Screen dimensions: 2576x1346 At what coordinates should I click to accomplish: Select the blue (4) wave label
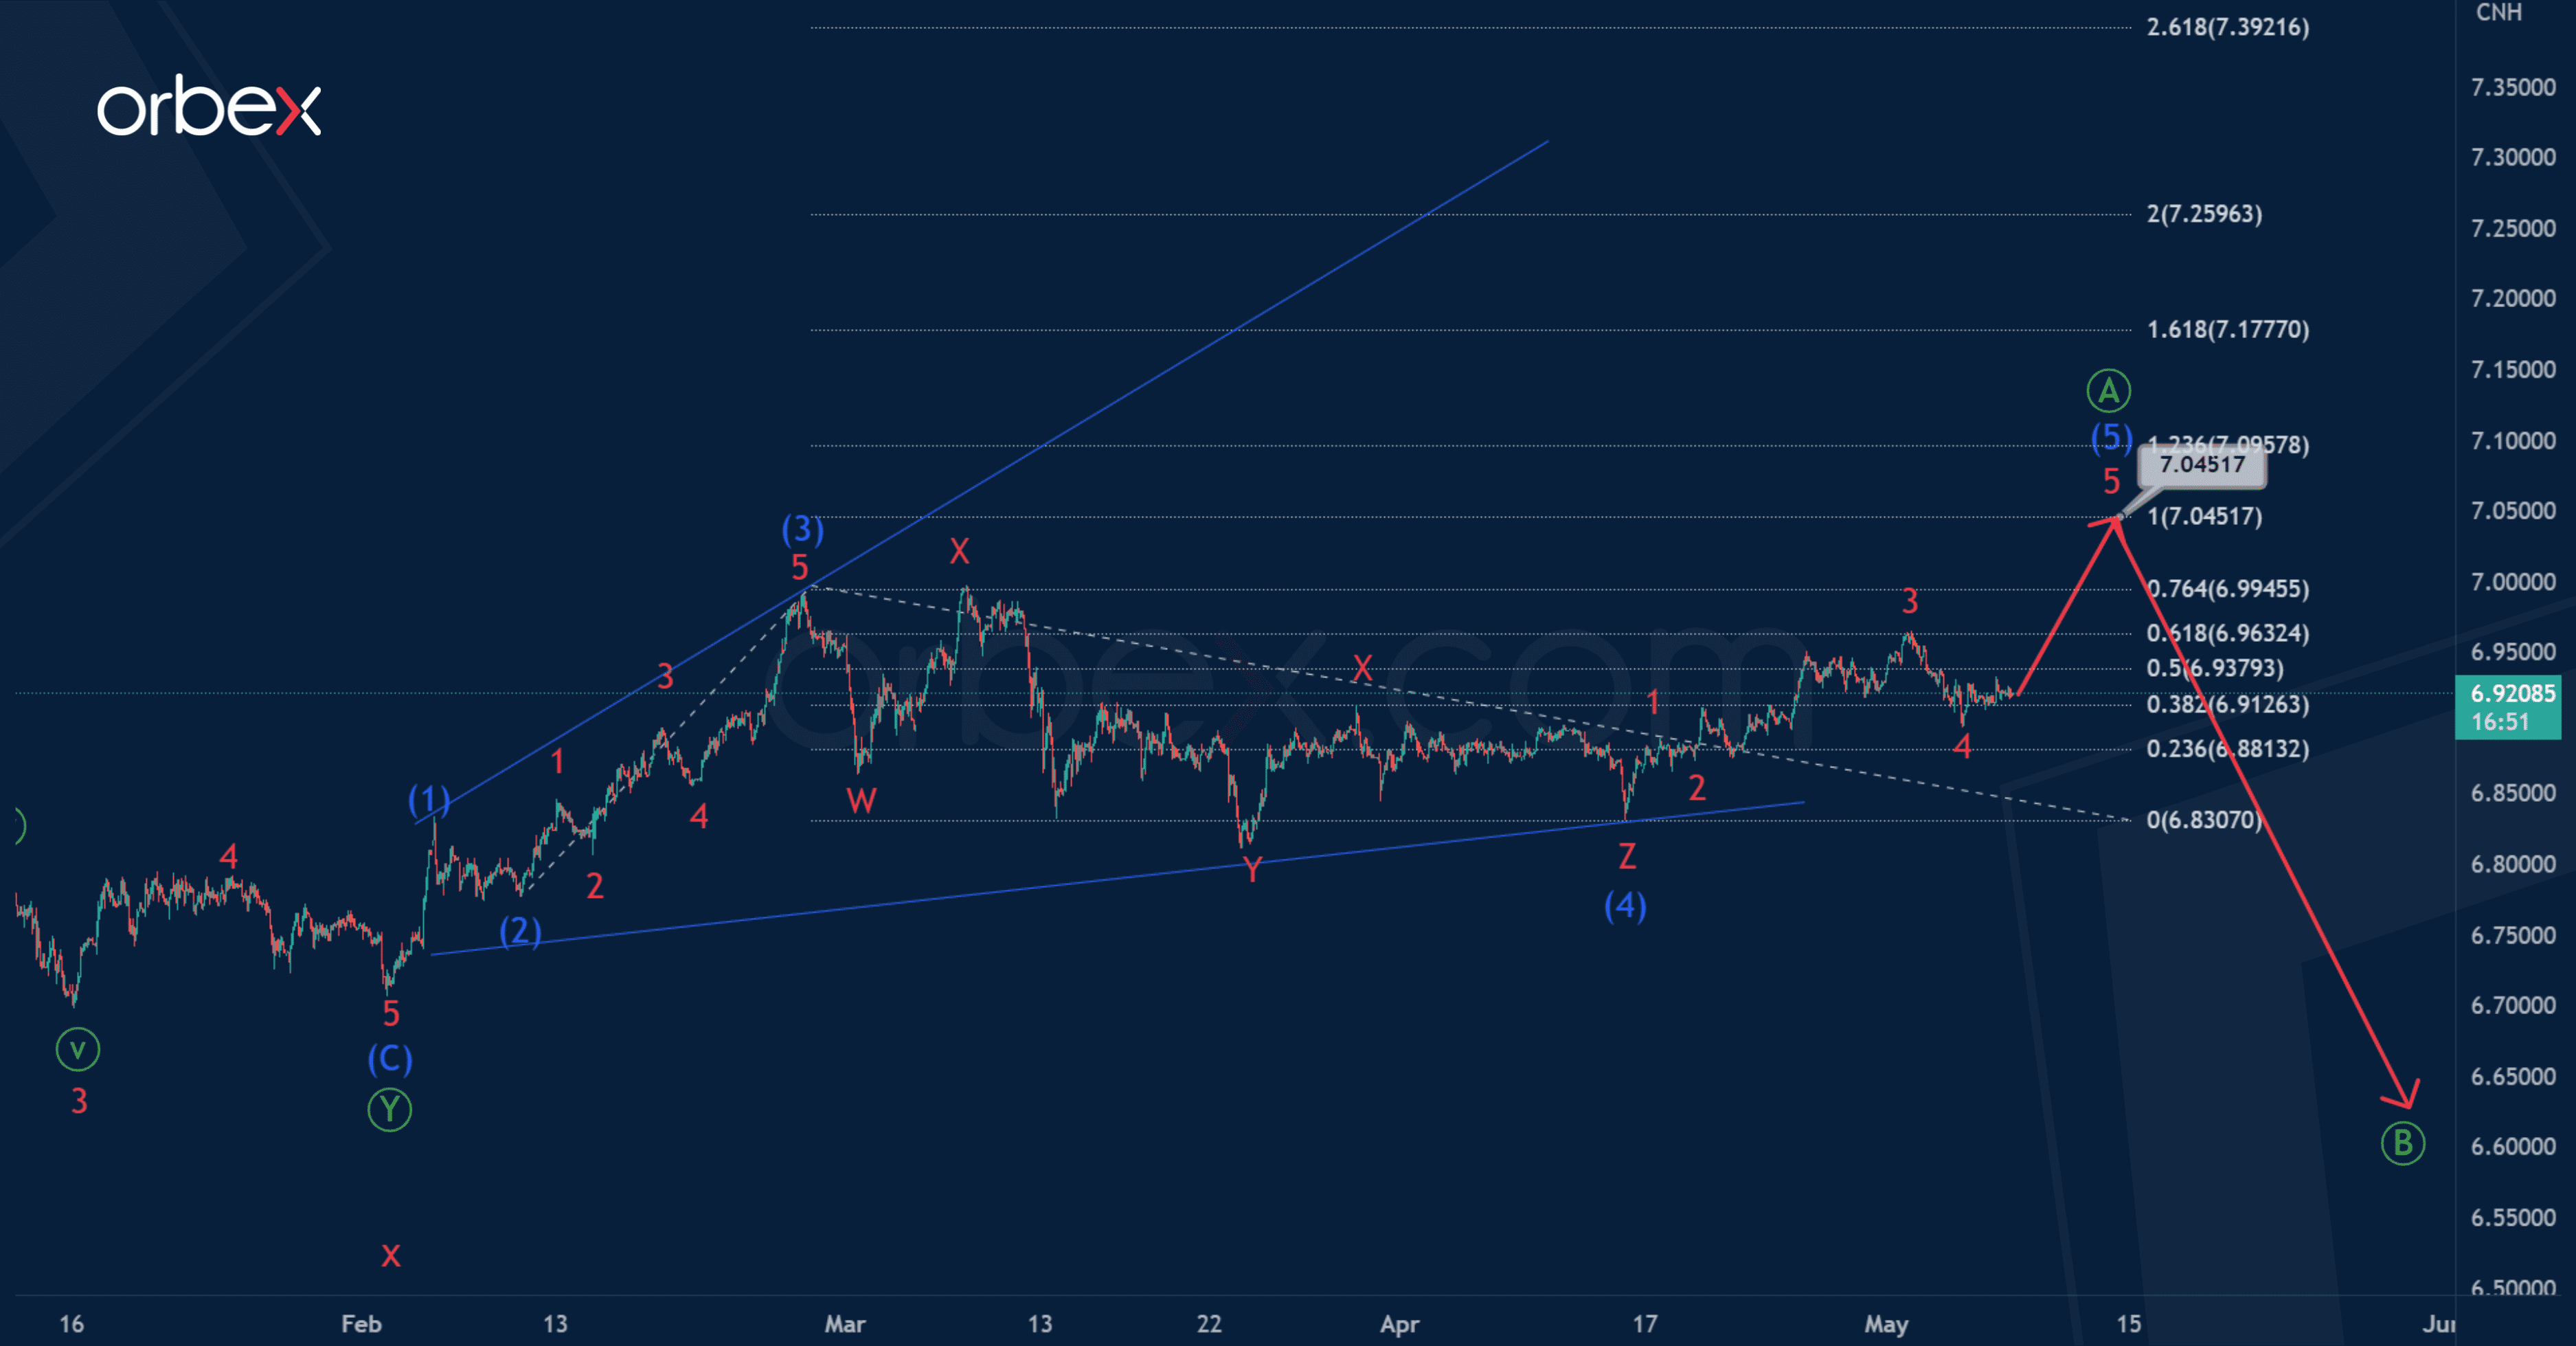(1625, 906)
